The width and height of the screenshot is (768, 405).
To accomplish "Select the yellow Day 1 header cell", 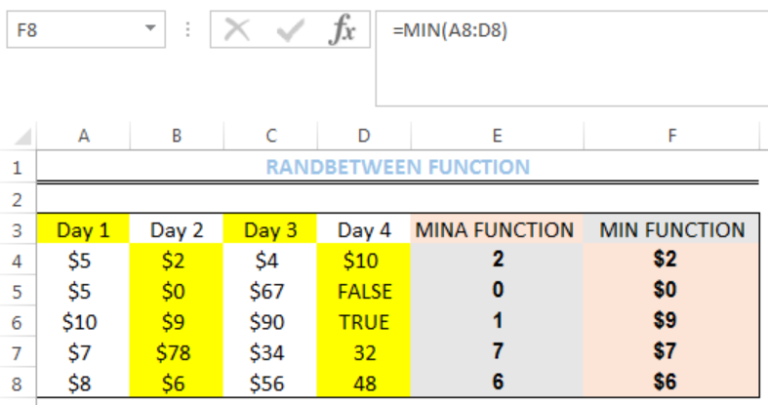I will pyautogui.click(x=83, y=229).
